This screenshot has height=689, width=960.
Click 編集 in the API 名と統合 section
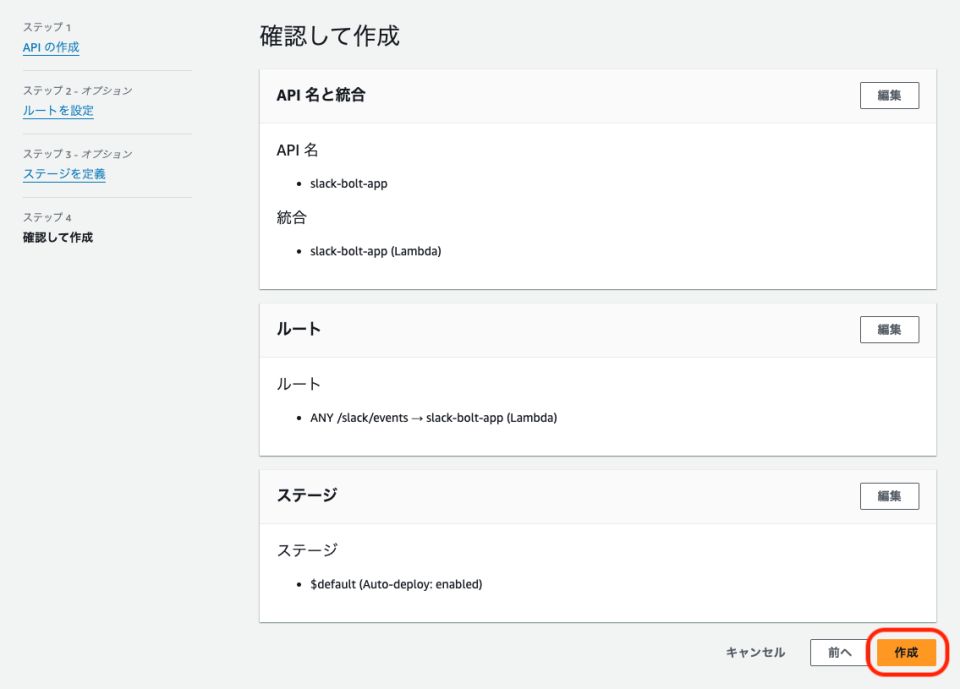click(x=889, y=95)
